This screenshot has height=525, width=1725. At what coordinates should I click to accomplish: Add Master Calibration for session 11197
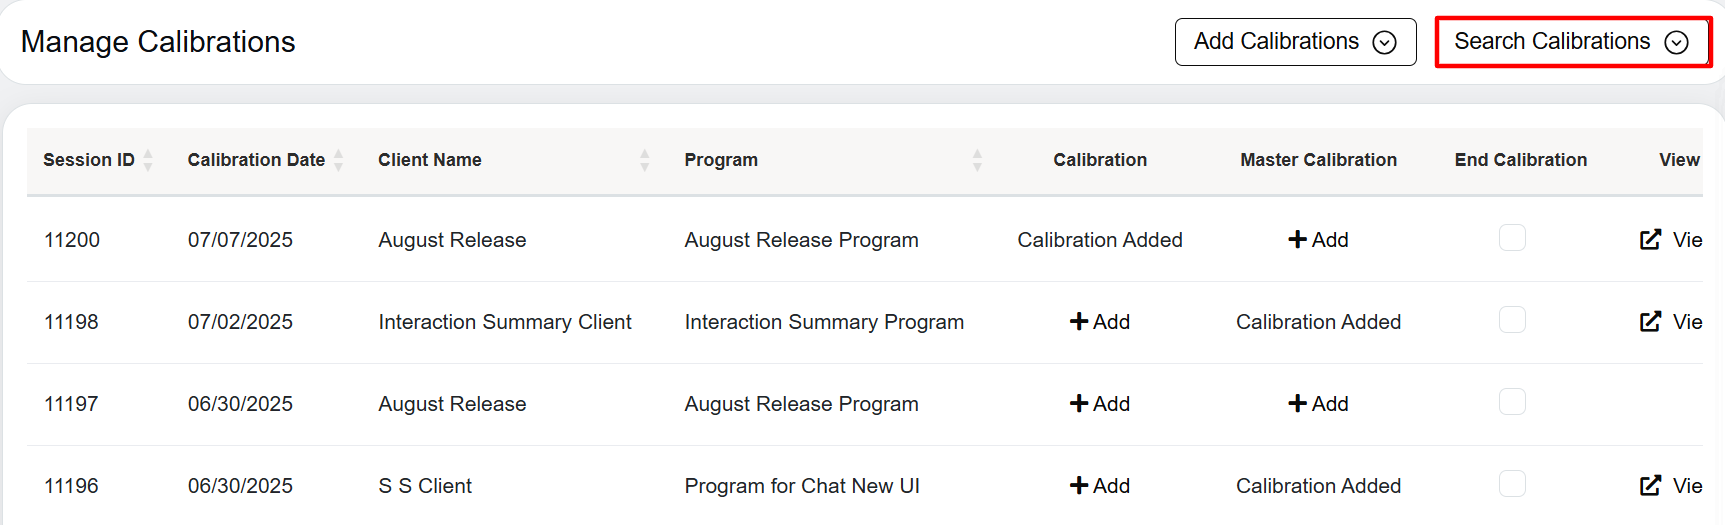(1318, 404)
